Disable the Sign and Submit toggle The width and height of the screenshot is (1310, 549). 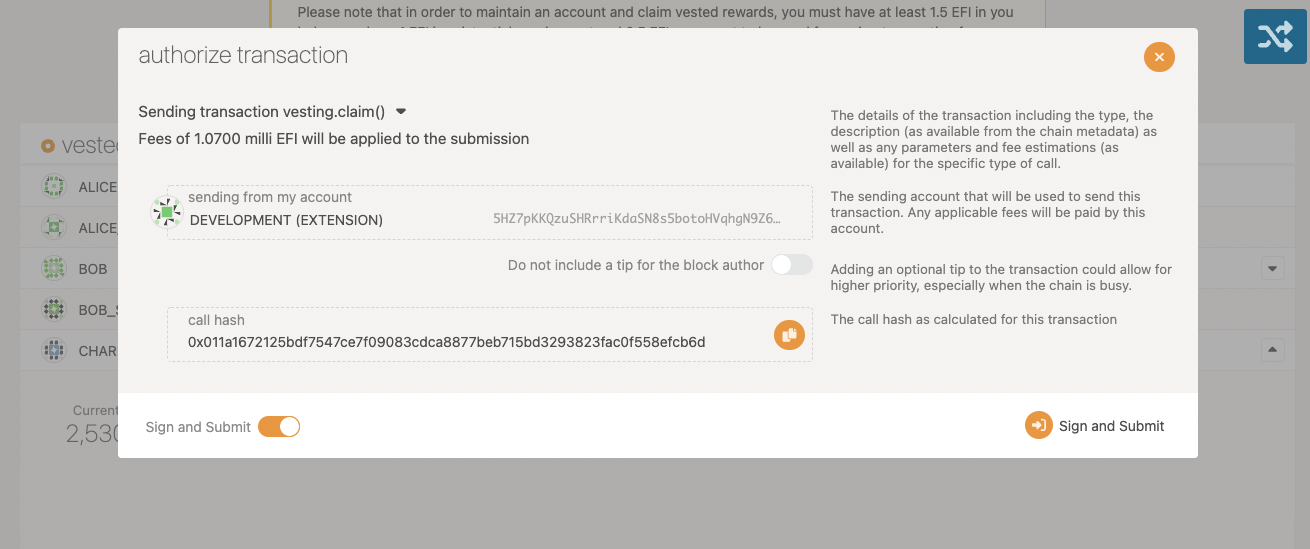[279, 427]
